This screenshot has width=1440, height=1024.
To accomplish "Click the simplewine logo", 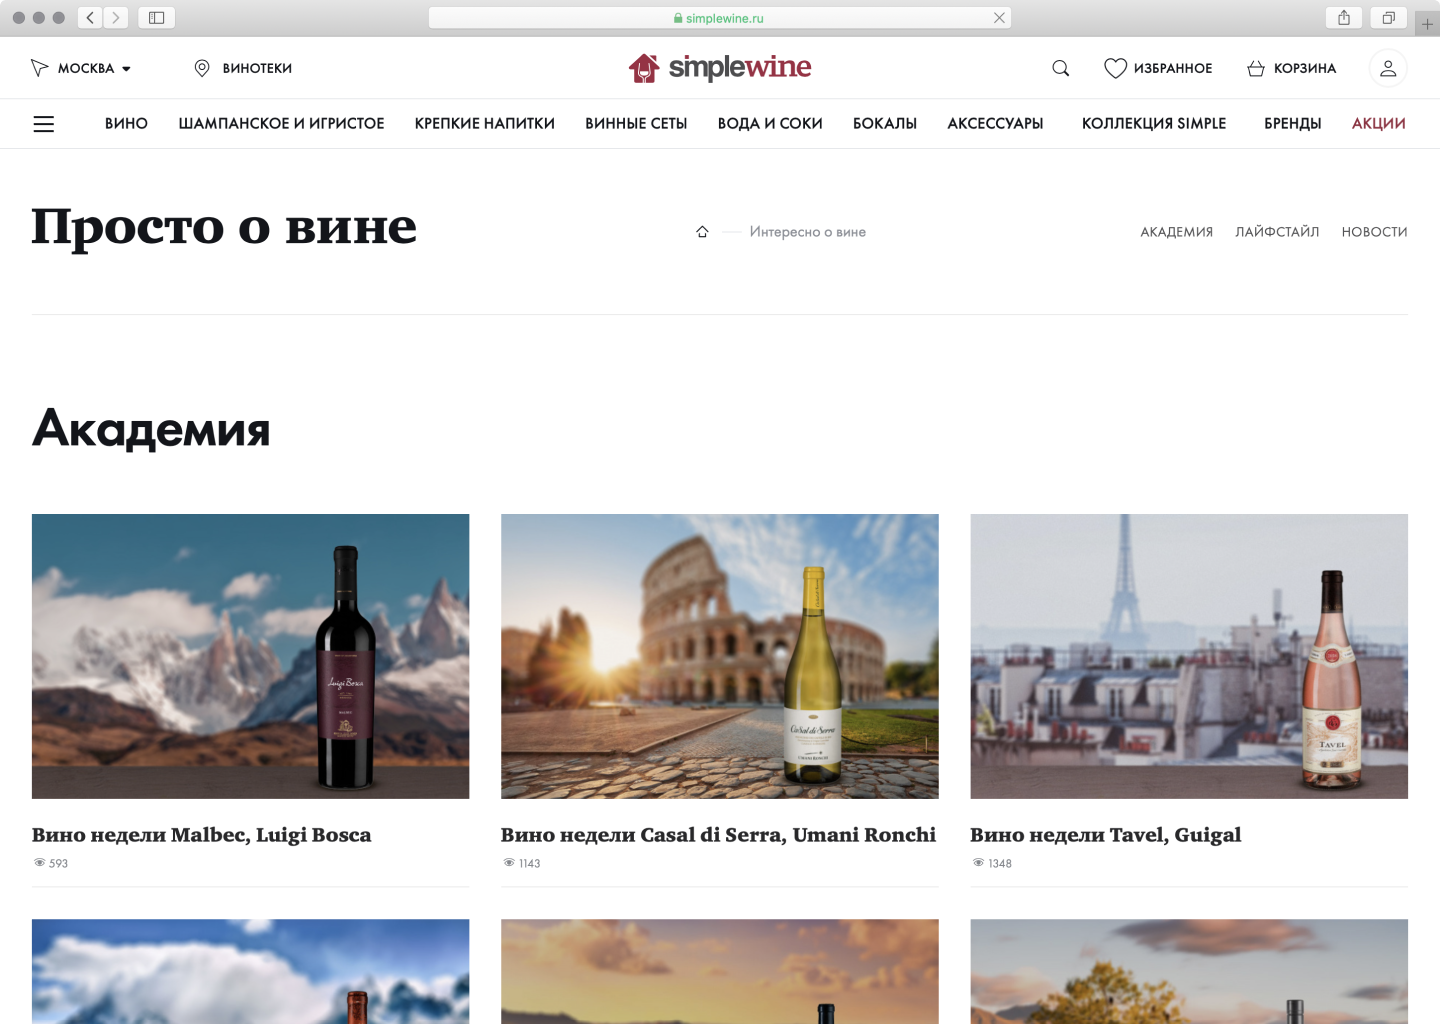I will tap(720, 67).
